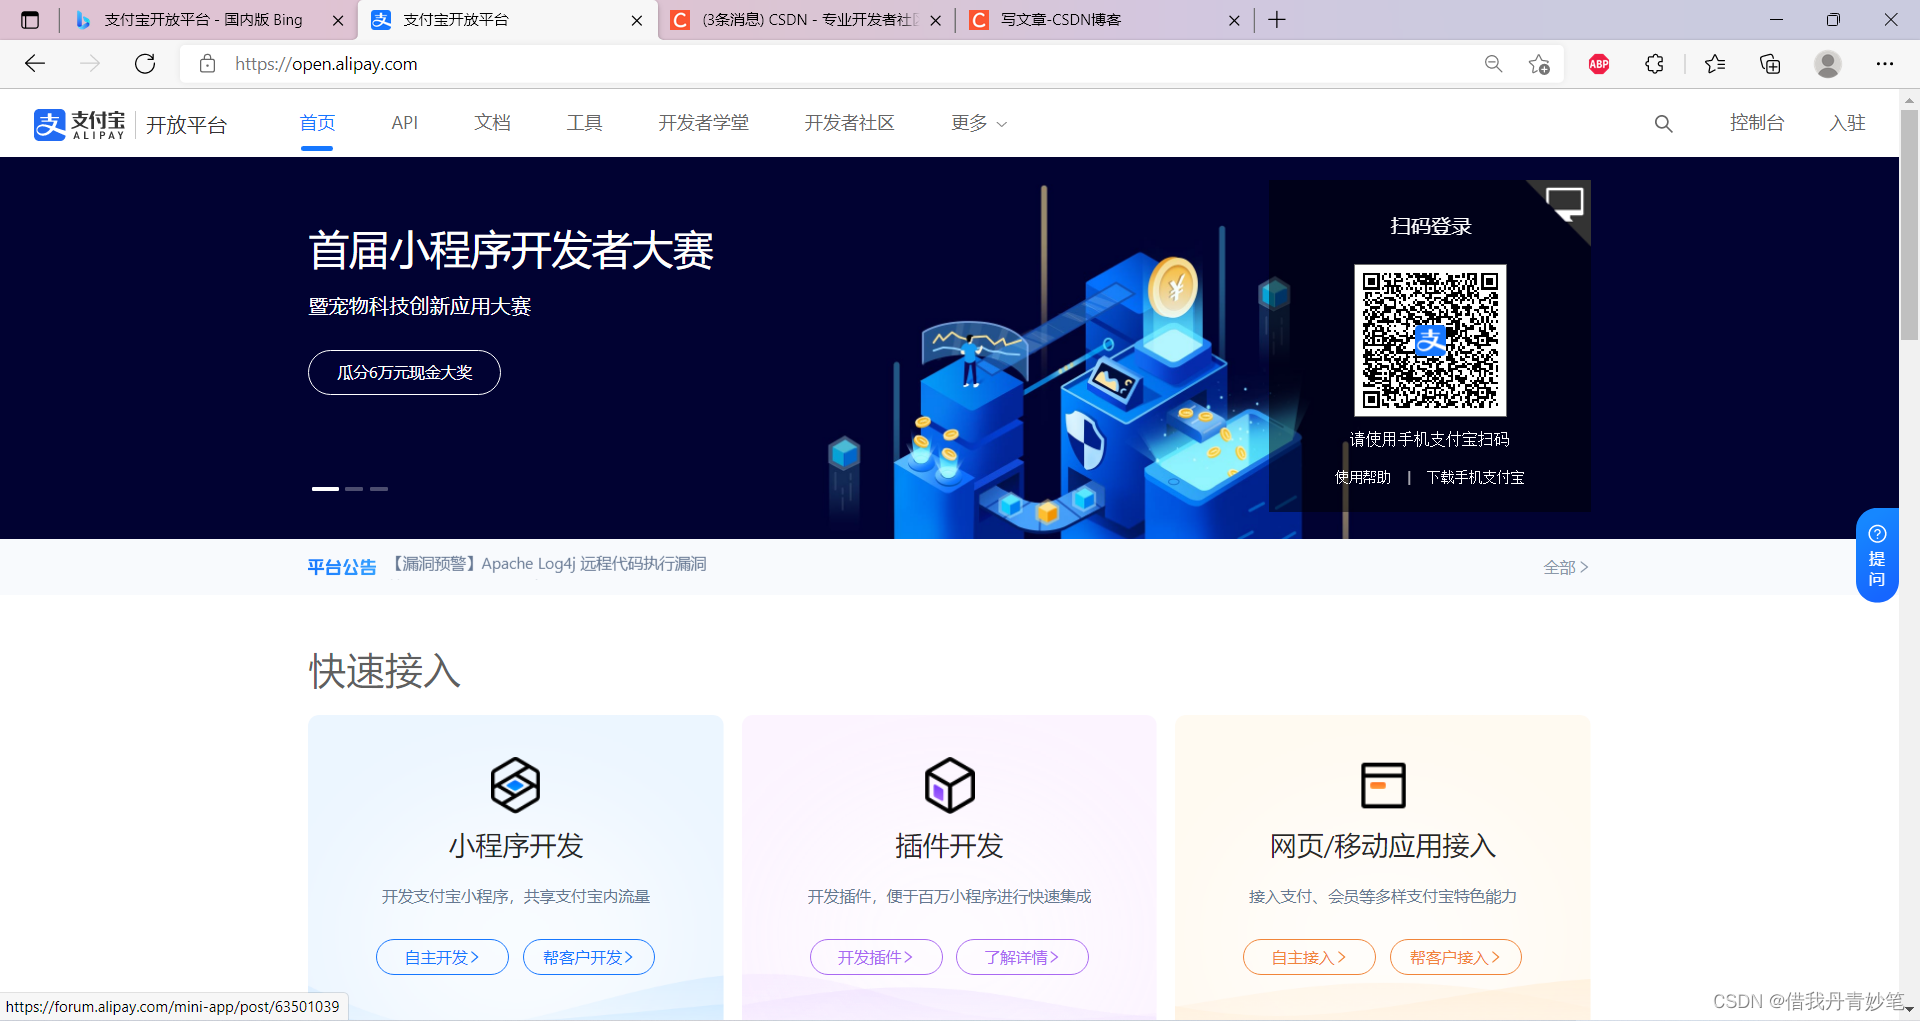The width and height of the screenshot is (1920, 1021).
Task: Click the 平台公告 label
Action: (342, 567)
